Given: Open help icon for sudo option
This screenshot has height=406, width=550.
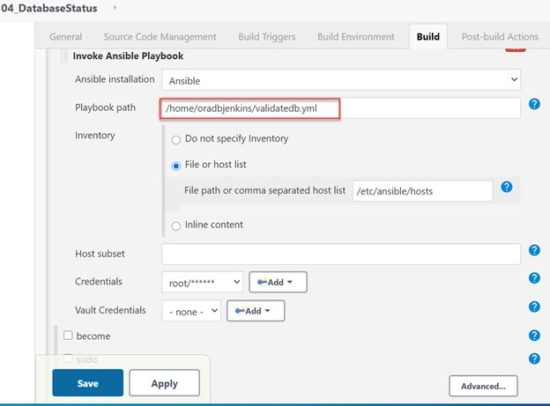Looking at the screenshot, I should [534, 359].
